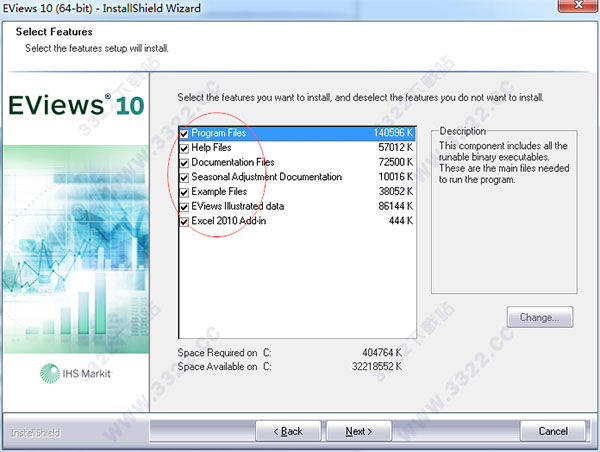Toggle the Help Files checkbox
This screenshot has height=452, width=600.
tap(184, 148)
